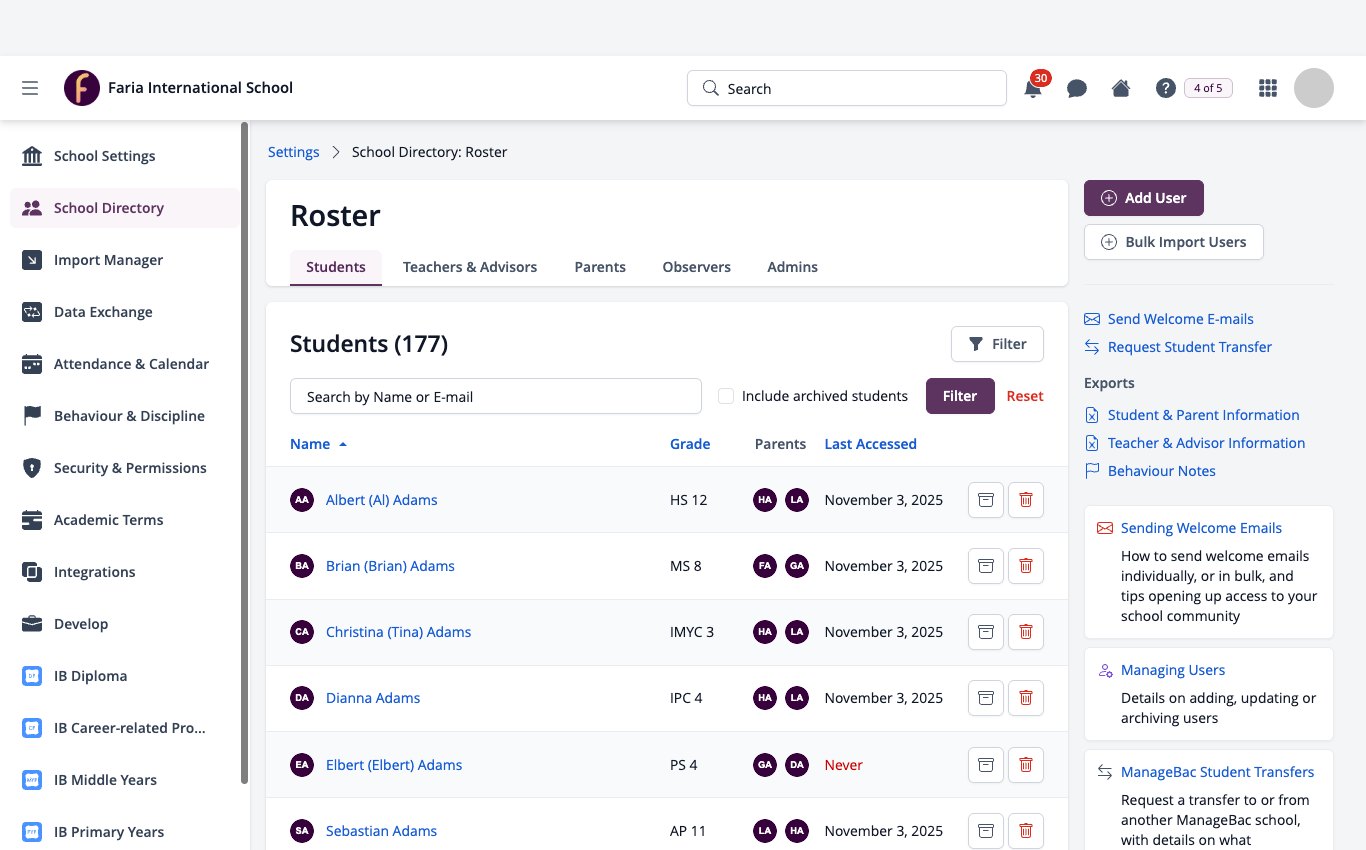Image resolution: width=1366 pixels, height=850 pixels.
Task: Open IB Diploma in sidebar
Action: (x=125, y=676)
